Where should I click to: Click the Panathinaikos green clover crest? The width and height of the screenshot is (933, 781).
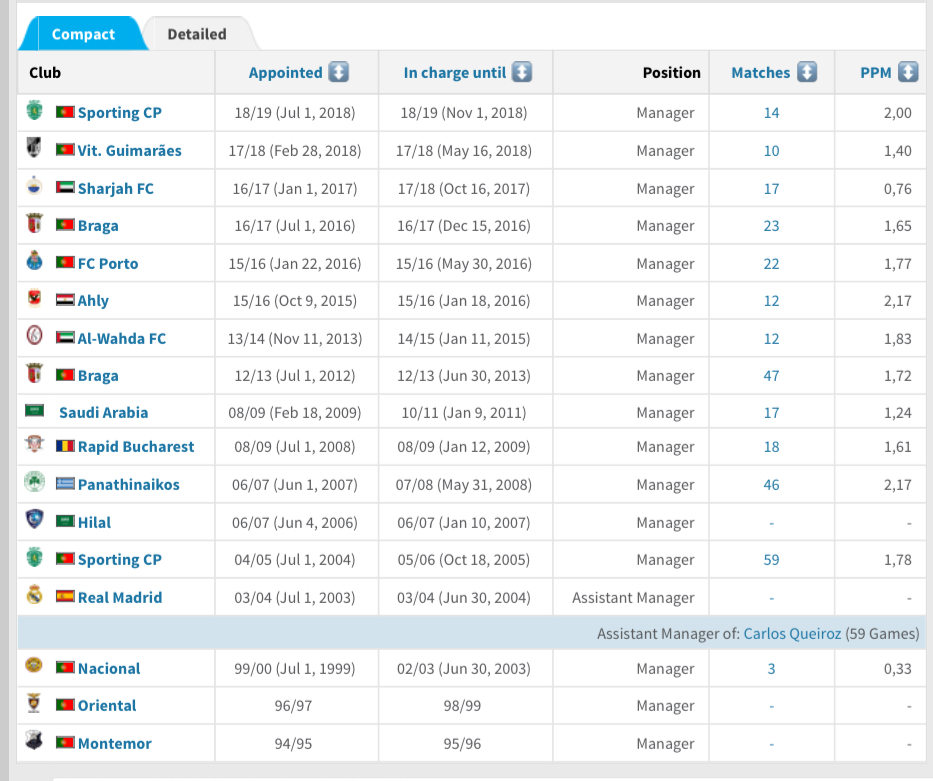click(x=35, y=483)
